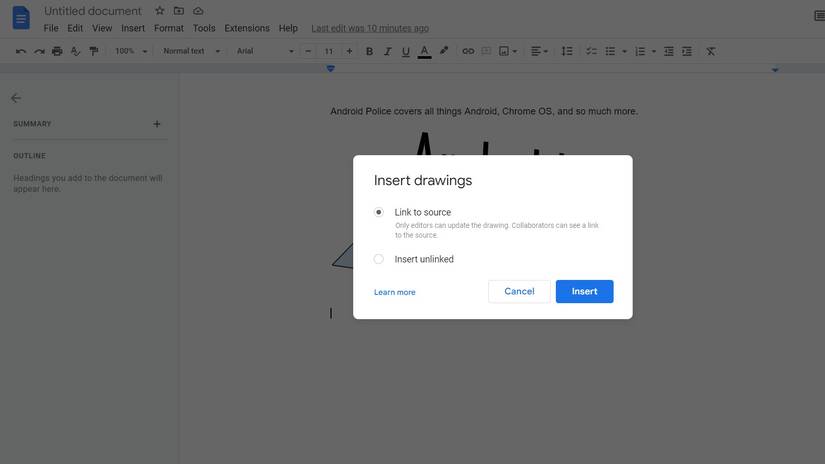This screenshot has height=464, width=825.
Task: Open the Arial font dropdown
Action: tap(265, 51)
